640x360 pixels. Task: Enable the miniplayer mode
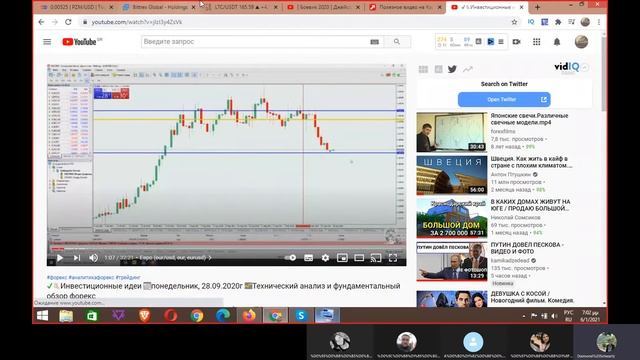342,258
